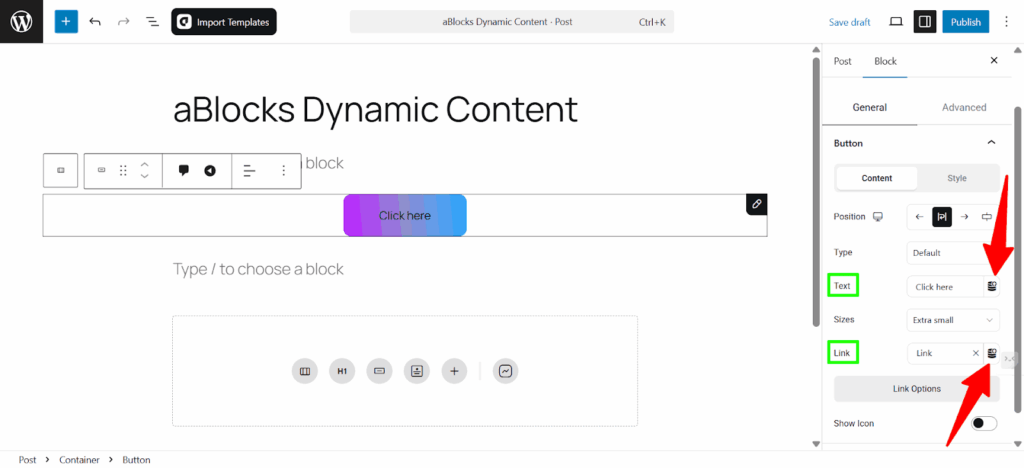1024x468 pixels.
Task: Open the document overview list
Action: point(152,22)
